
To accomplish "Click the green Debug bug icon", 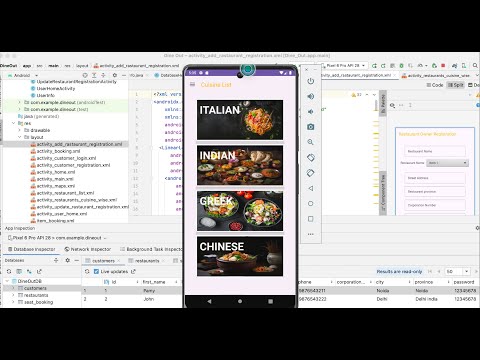I will 401,66.
